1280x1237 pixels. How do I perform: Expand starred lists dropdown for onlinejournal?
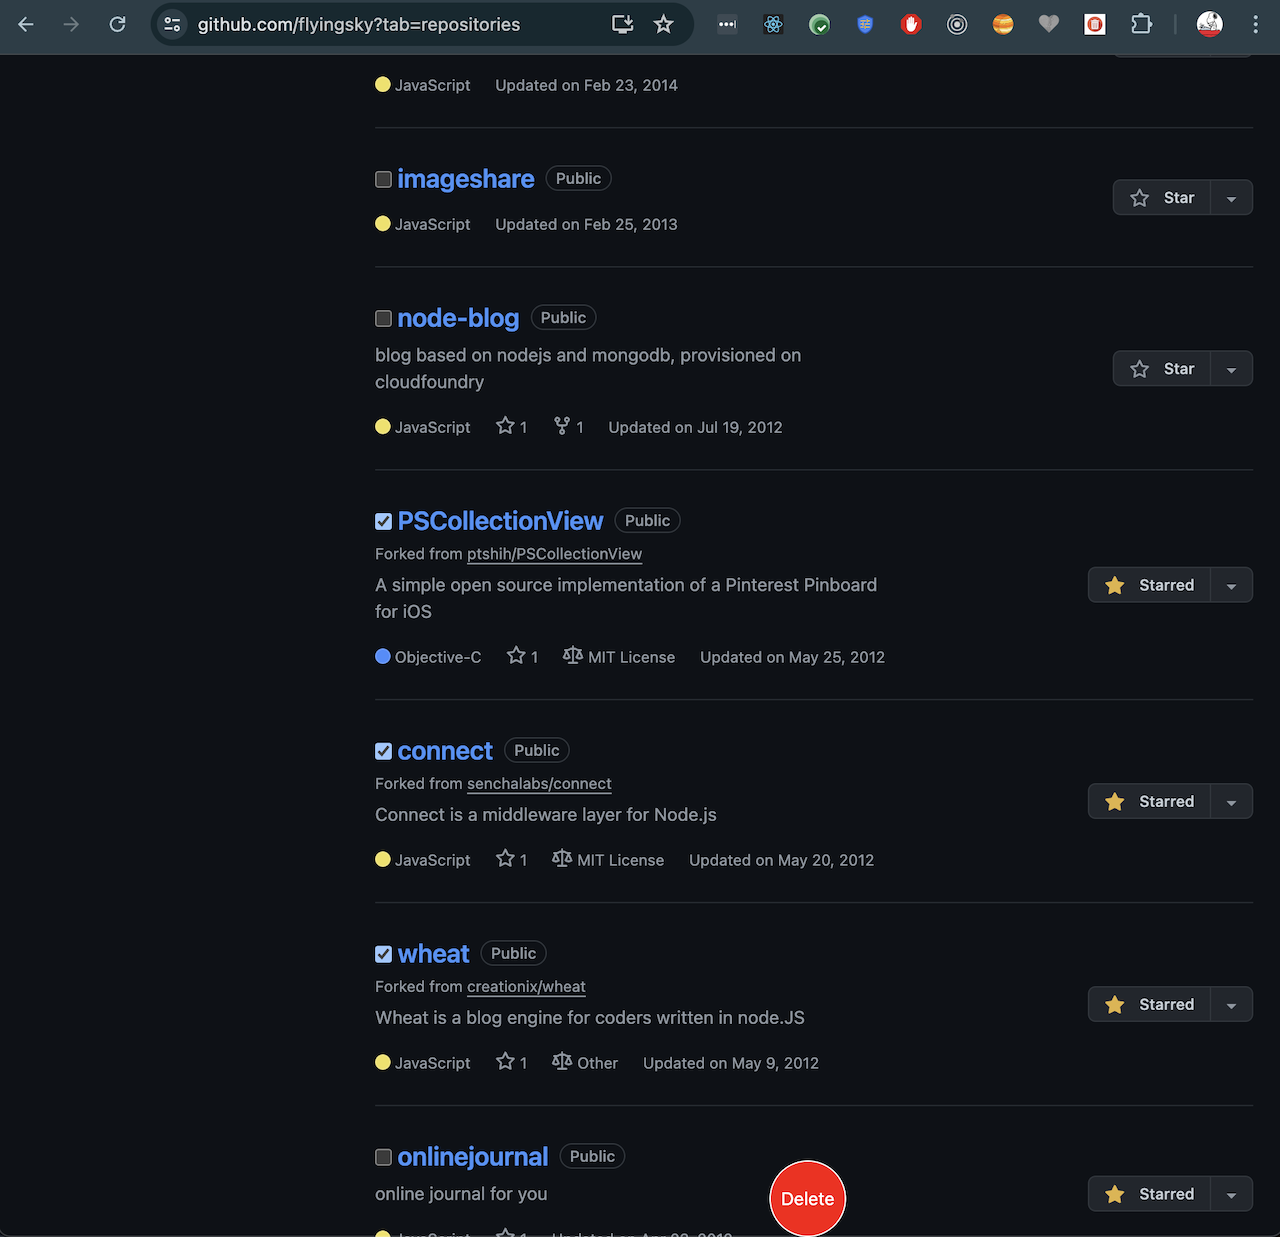pos(1231,1194)
